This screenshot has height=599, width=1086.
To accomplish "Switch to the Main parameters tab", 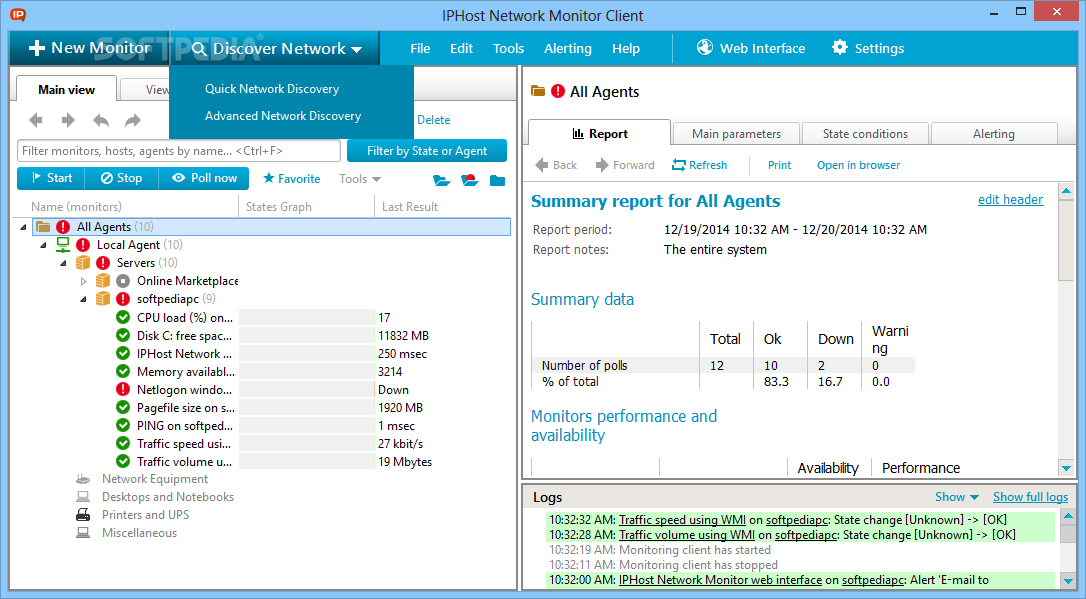I will 736,134.
